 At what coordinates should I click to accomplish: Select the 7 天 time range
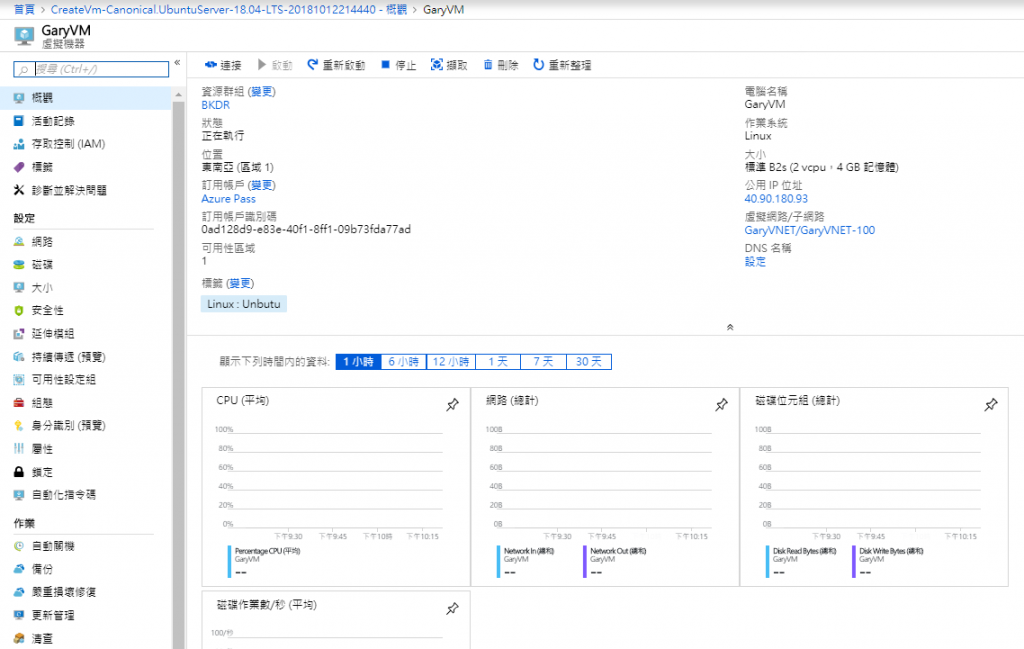543,362
